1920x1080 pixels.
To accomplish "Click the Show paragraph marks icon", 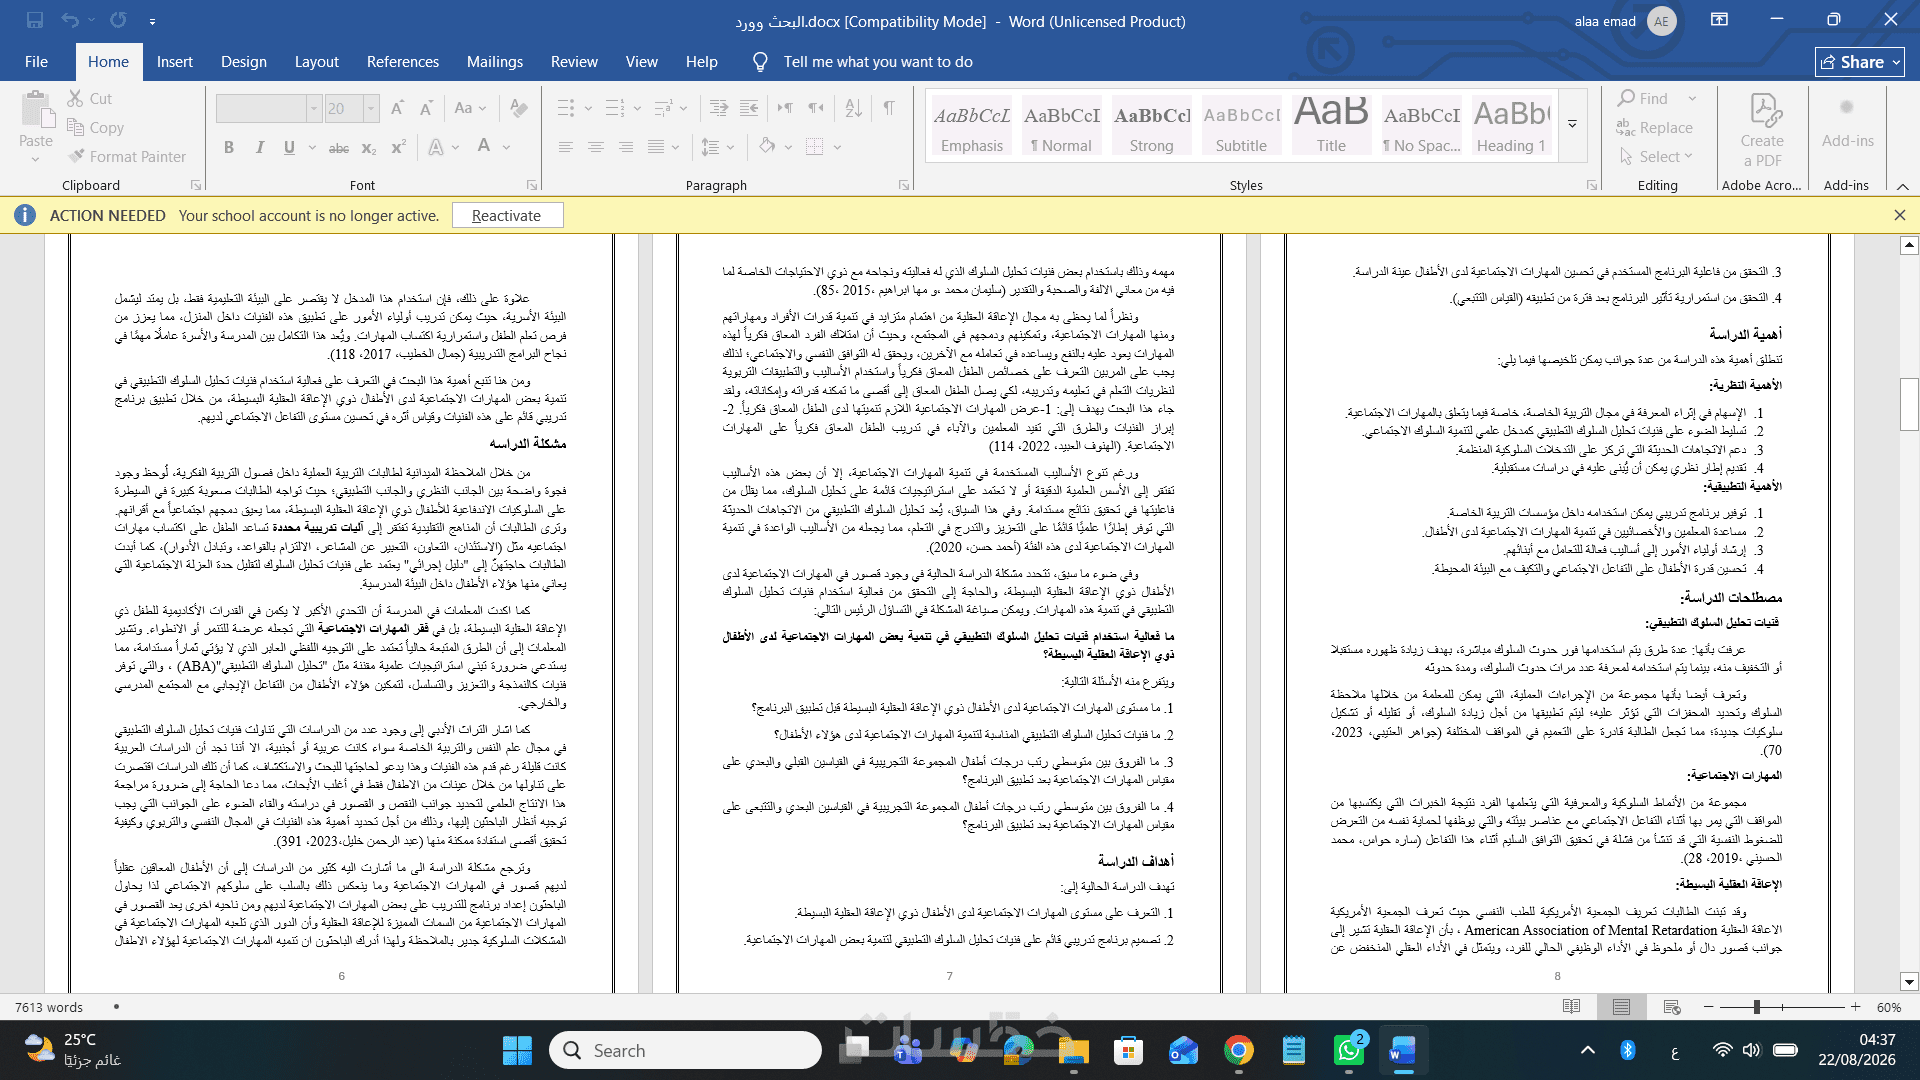I will pos(888,108).
